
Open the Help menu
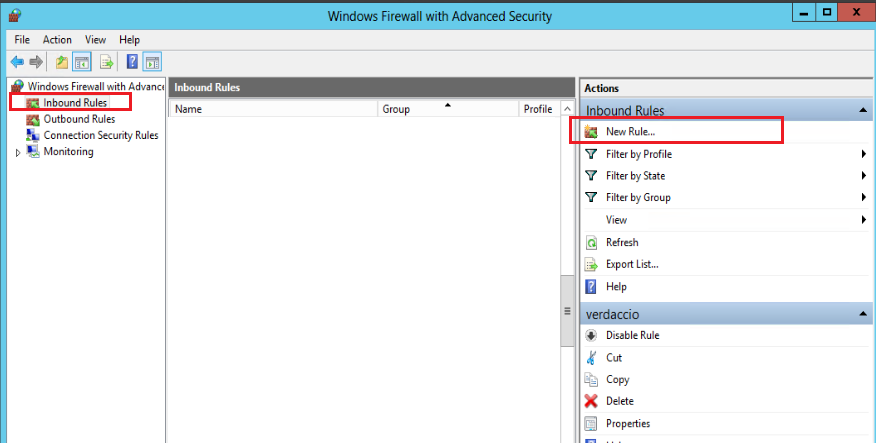pyautogui.click(x=129, y=40)
